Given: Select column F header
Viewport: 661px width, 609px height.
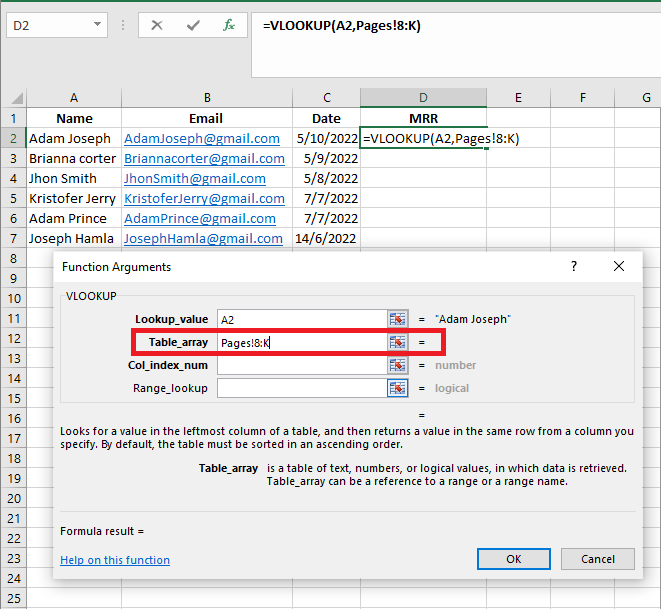Looking at the screenshot, I should pos(583,98).
